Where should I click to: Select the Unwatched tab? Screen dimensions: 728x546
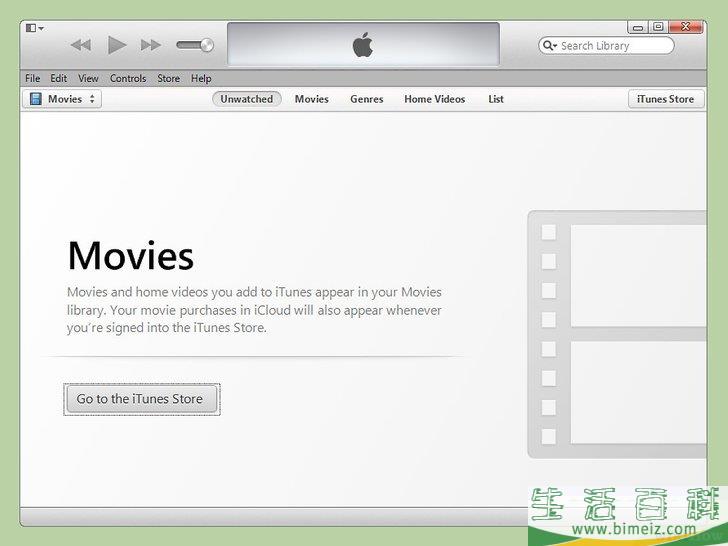tap(247, 99)
